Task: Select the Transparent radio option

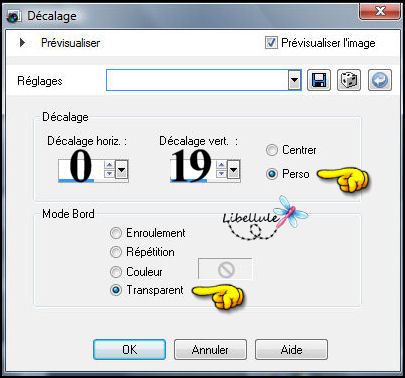Action: click(x=116, y=290)
